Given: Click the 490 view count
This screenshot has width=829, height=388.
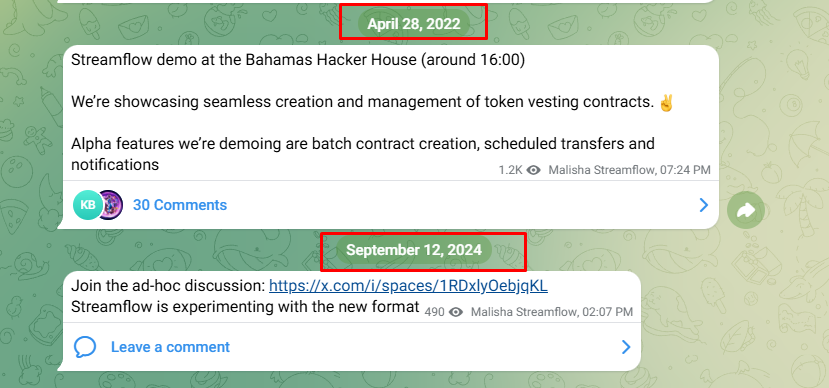Looking at the screenshot, I should click(435, 312).
